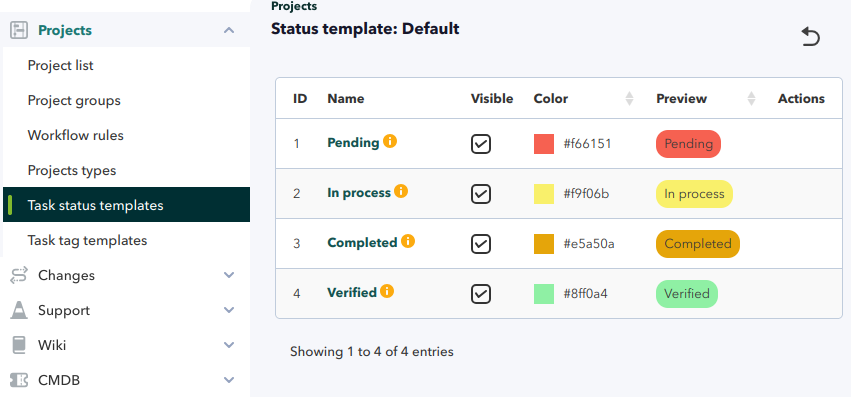Screen dimensions: 851x397
Task: Click the hex value #e5a50a
Action: 589,244
